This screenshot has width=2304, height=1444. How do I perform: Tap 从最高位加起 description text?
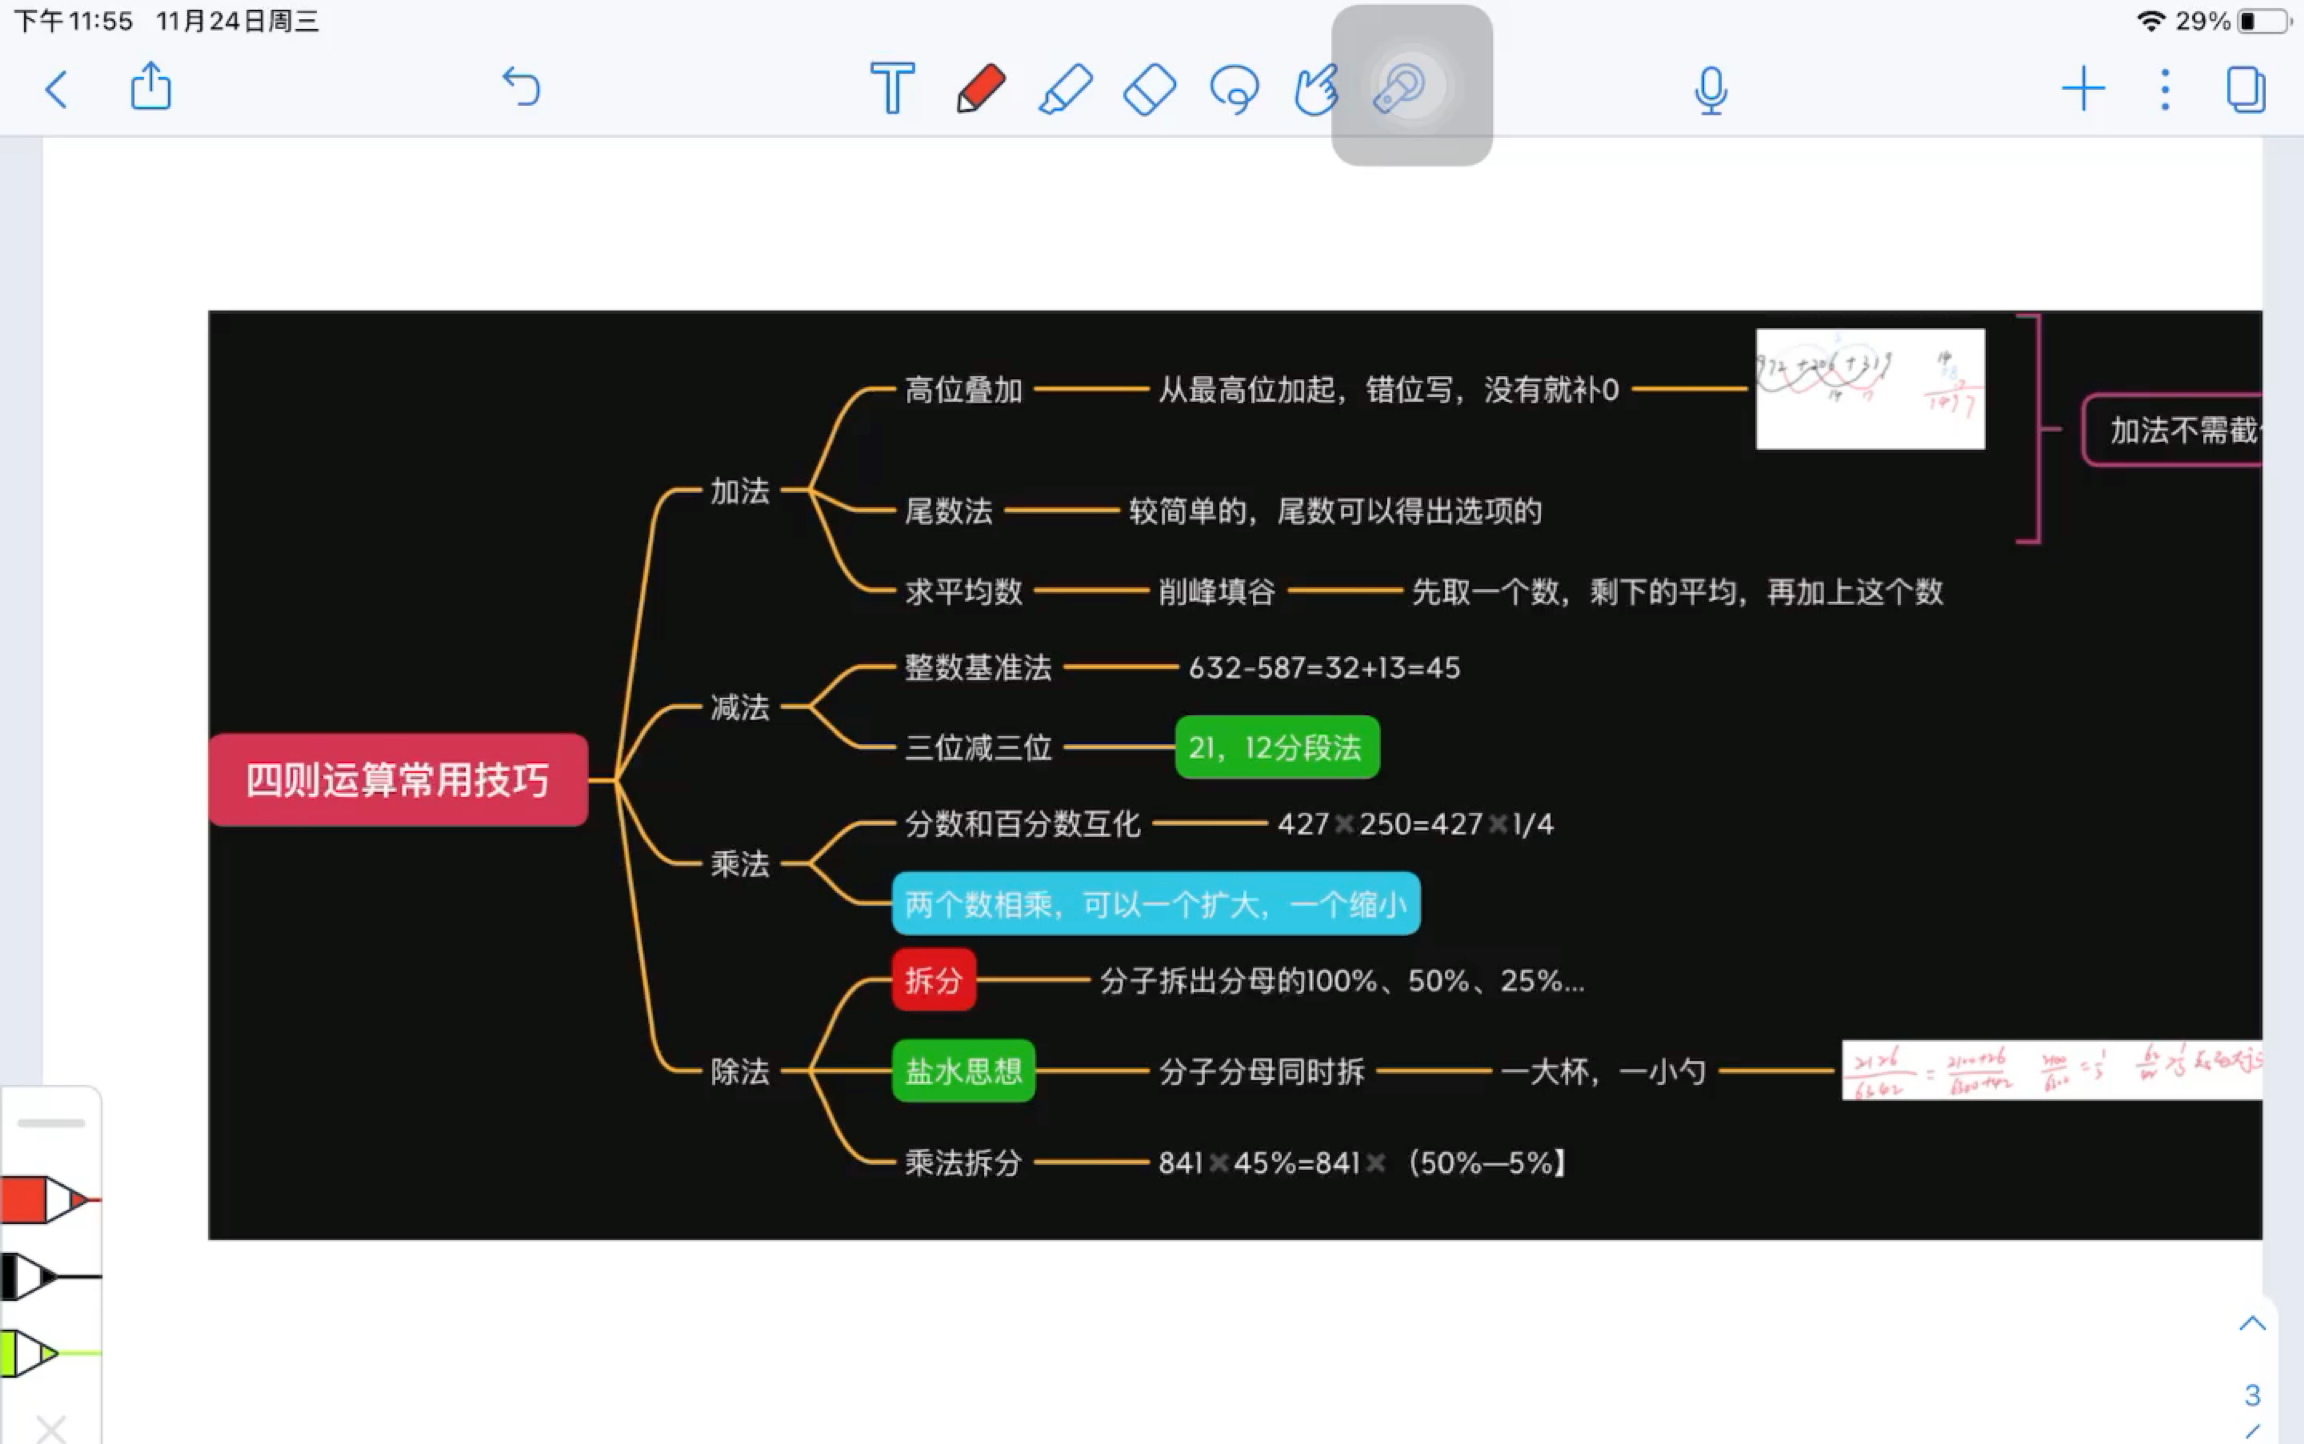point(1388,390)
